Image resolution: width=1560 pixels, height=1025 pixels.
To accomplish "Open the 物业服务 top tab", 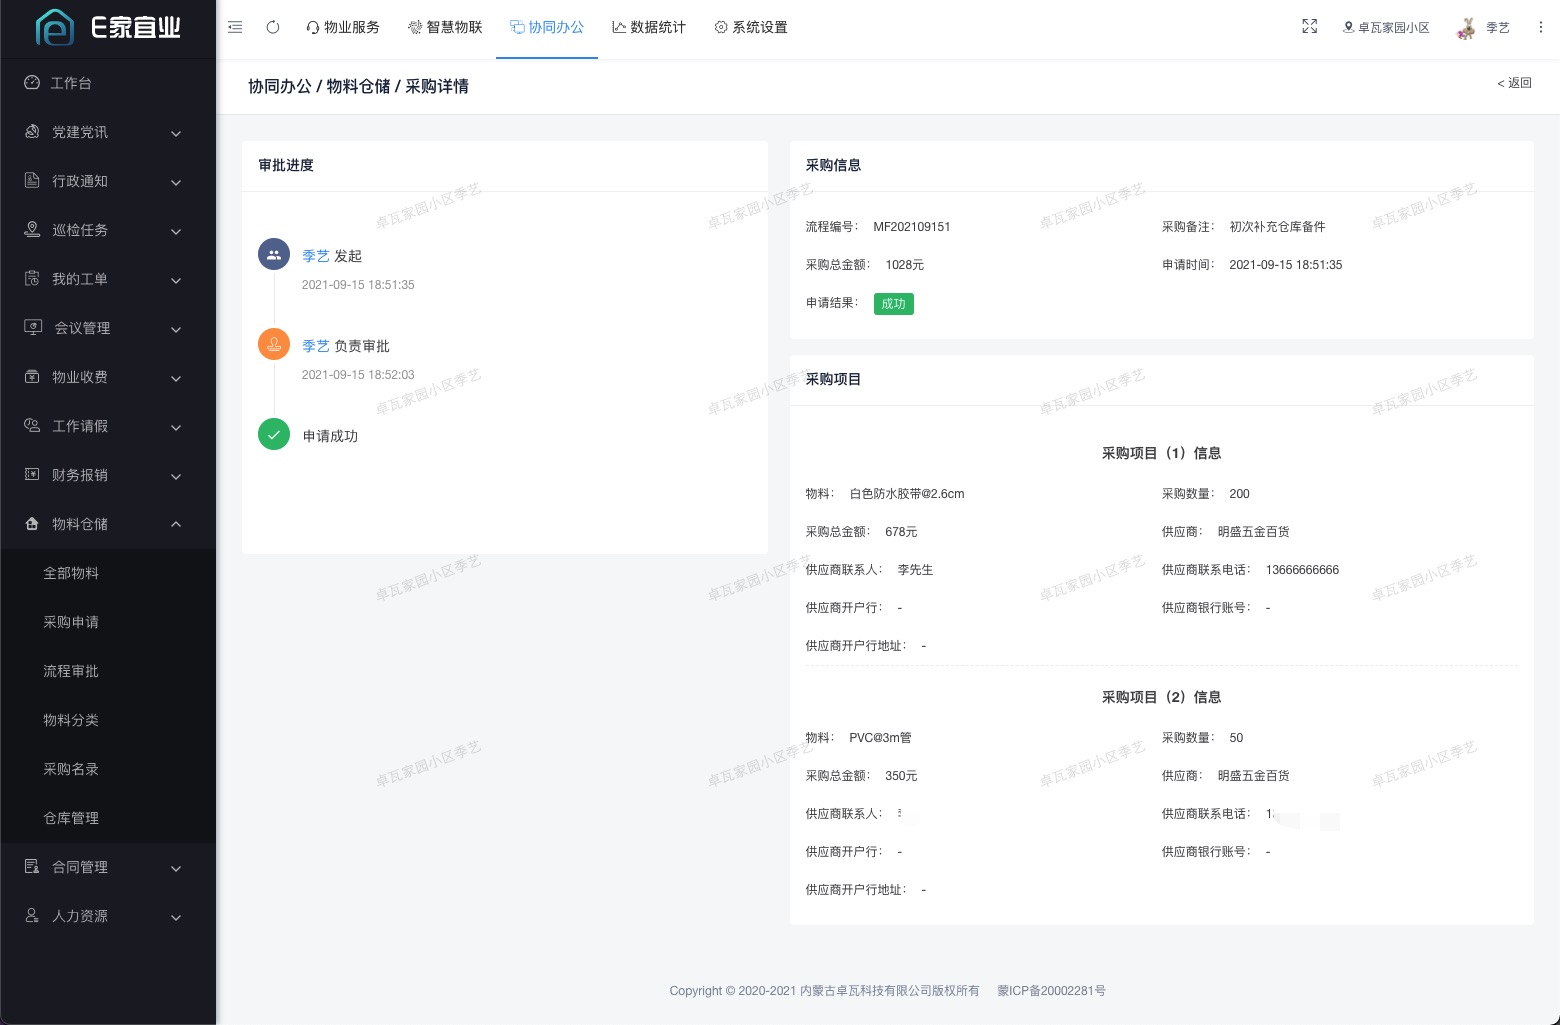I will coord(343,27).
